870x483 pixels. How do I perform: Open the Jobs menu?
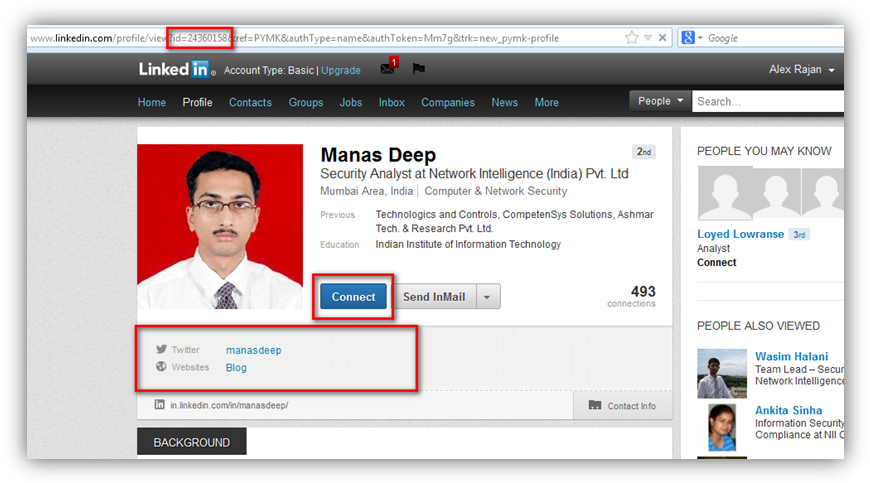point(351,103)
